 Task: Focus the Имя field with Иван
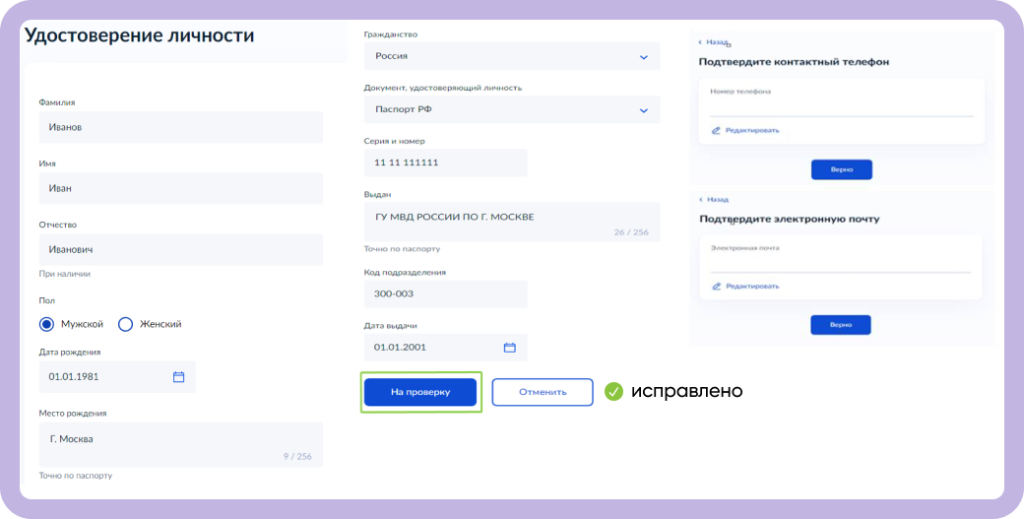coord(181,189)
